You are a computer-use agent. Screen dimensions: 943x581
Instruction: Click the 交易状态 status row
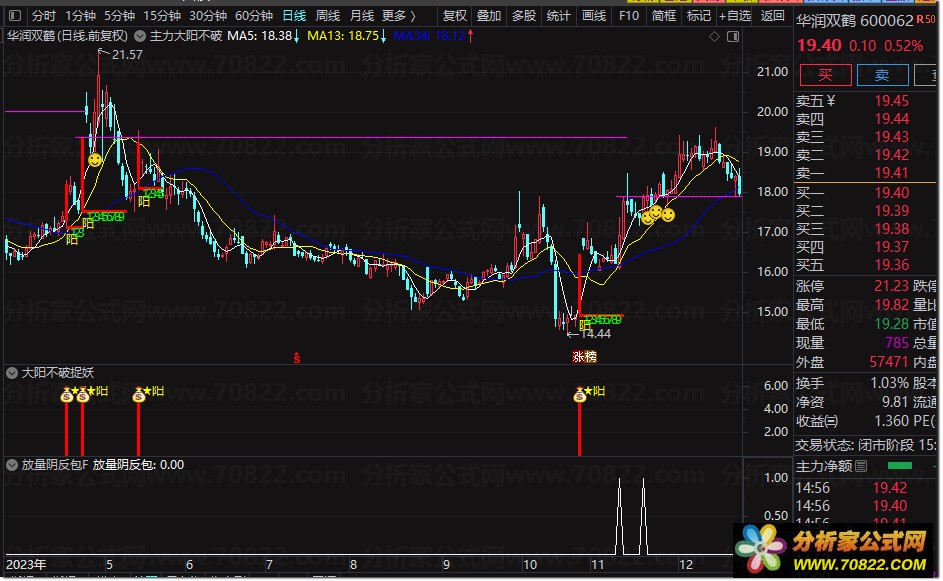click(866, 445)
